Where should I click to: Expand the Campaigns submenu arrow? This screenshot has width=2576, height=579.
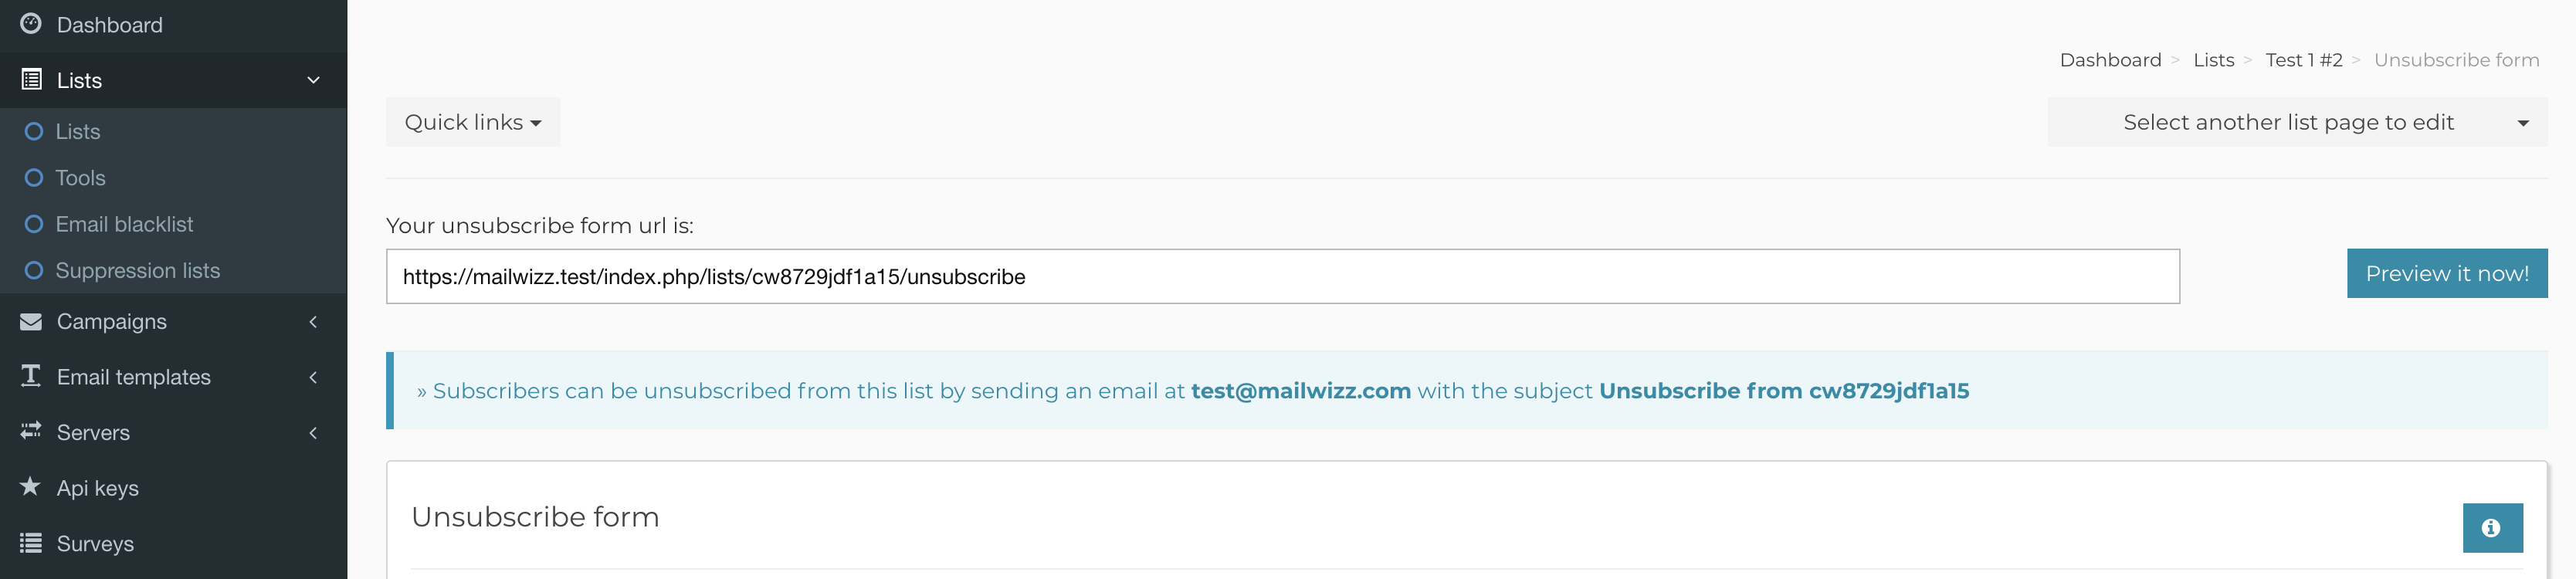coord(313,322)
